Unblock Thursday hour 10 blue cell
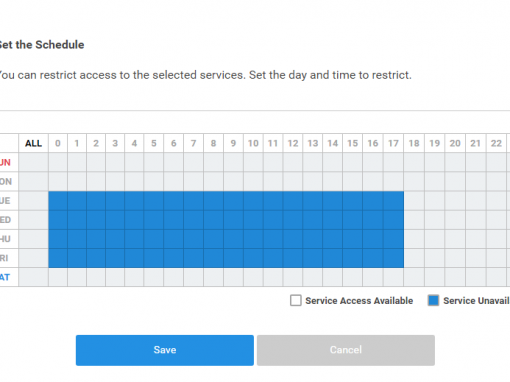The image size is (510, 382). coord(253,239)
